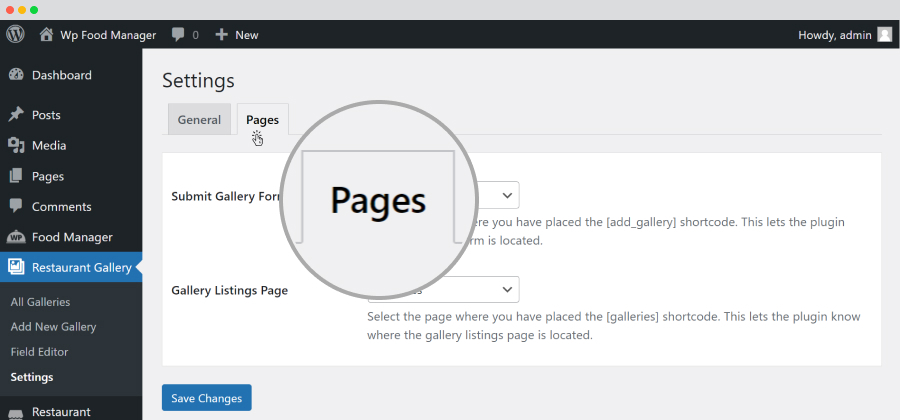This screenshot has width=900, height=420.
Task: Click the Pages sidebar icon
Action: point(16,176)
